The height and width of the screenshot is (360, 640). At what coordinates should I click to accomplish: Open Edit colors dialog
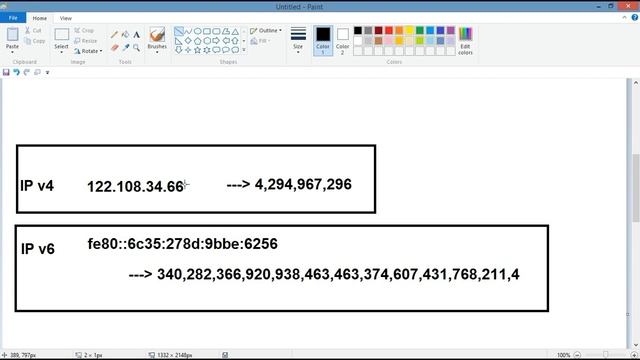465,41
